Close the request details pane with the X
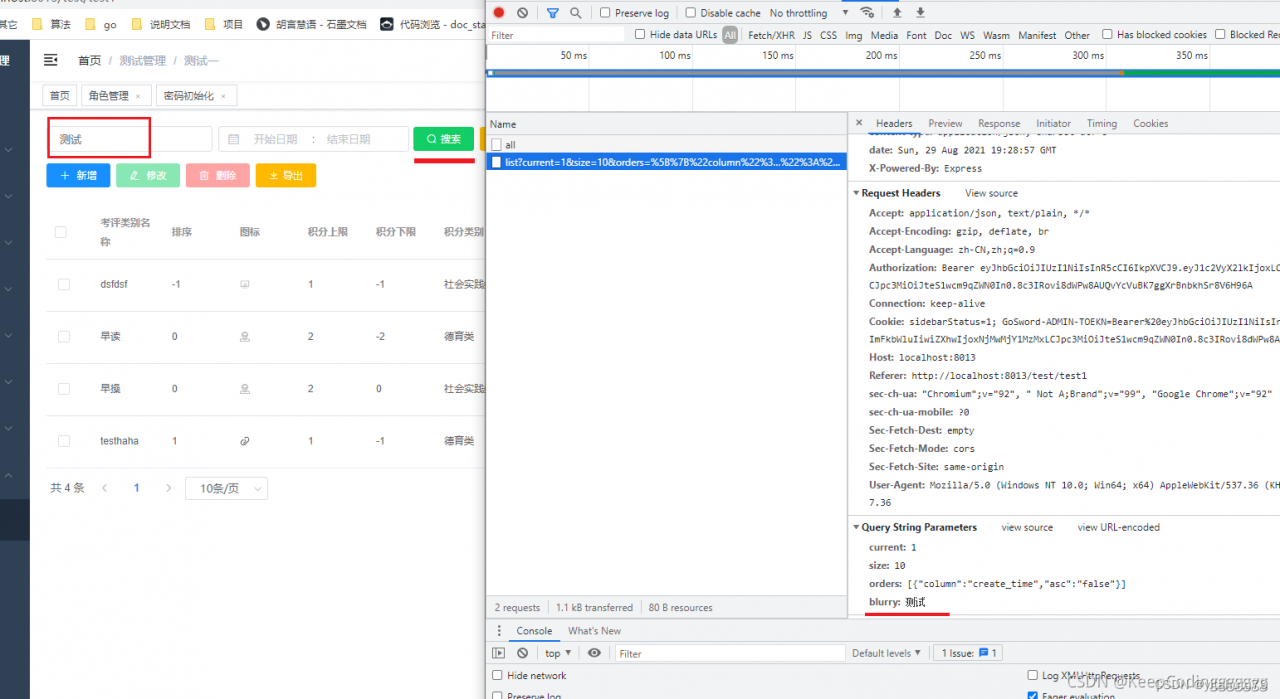 pyautogui.click(x=859, y=123)
